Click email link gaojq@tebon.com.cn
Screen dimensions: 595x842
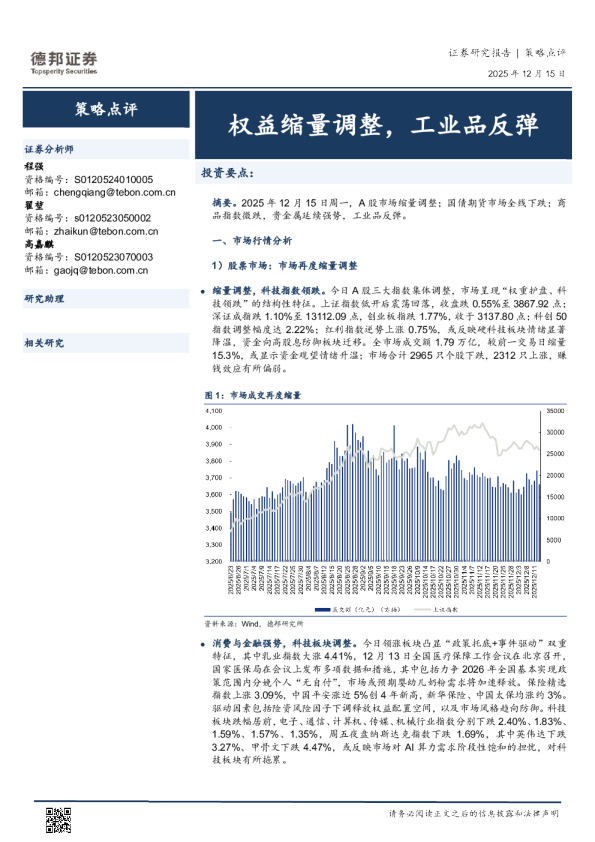100,271
